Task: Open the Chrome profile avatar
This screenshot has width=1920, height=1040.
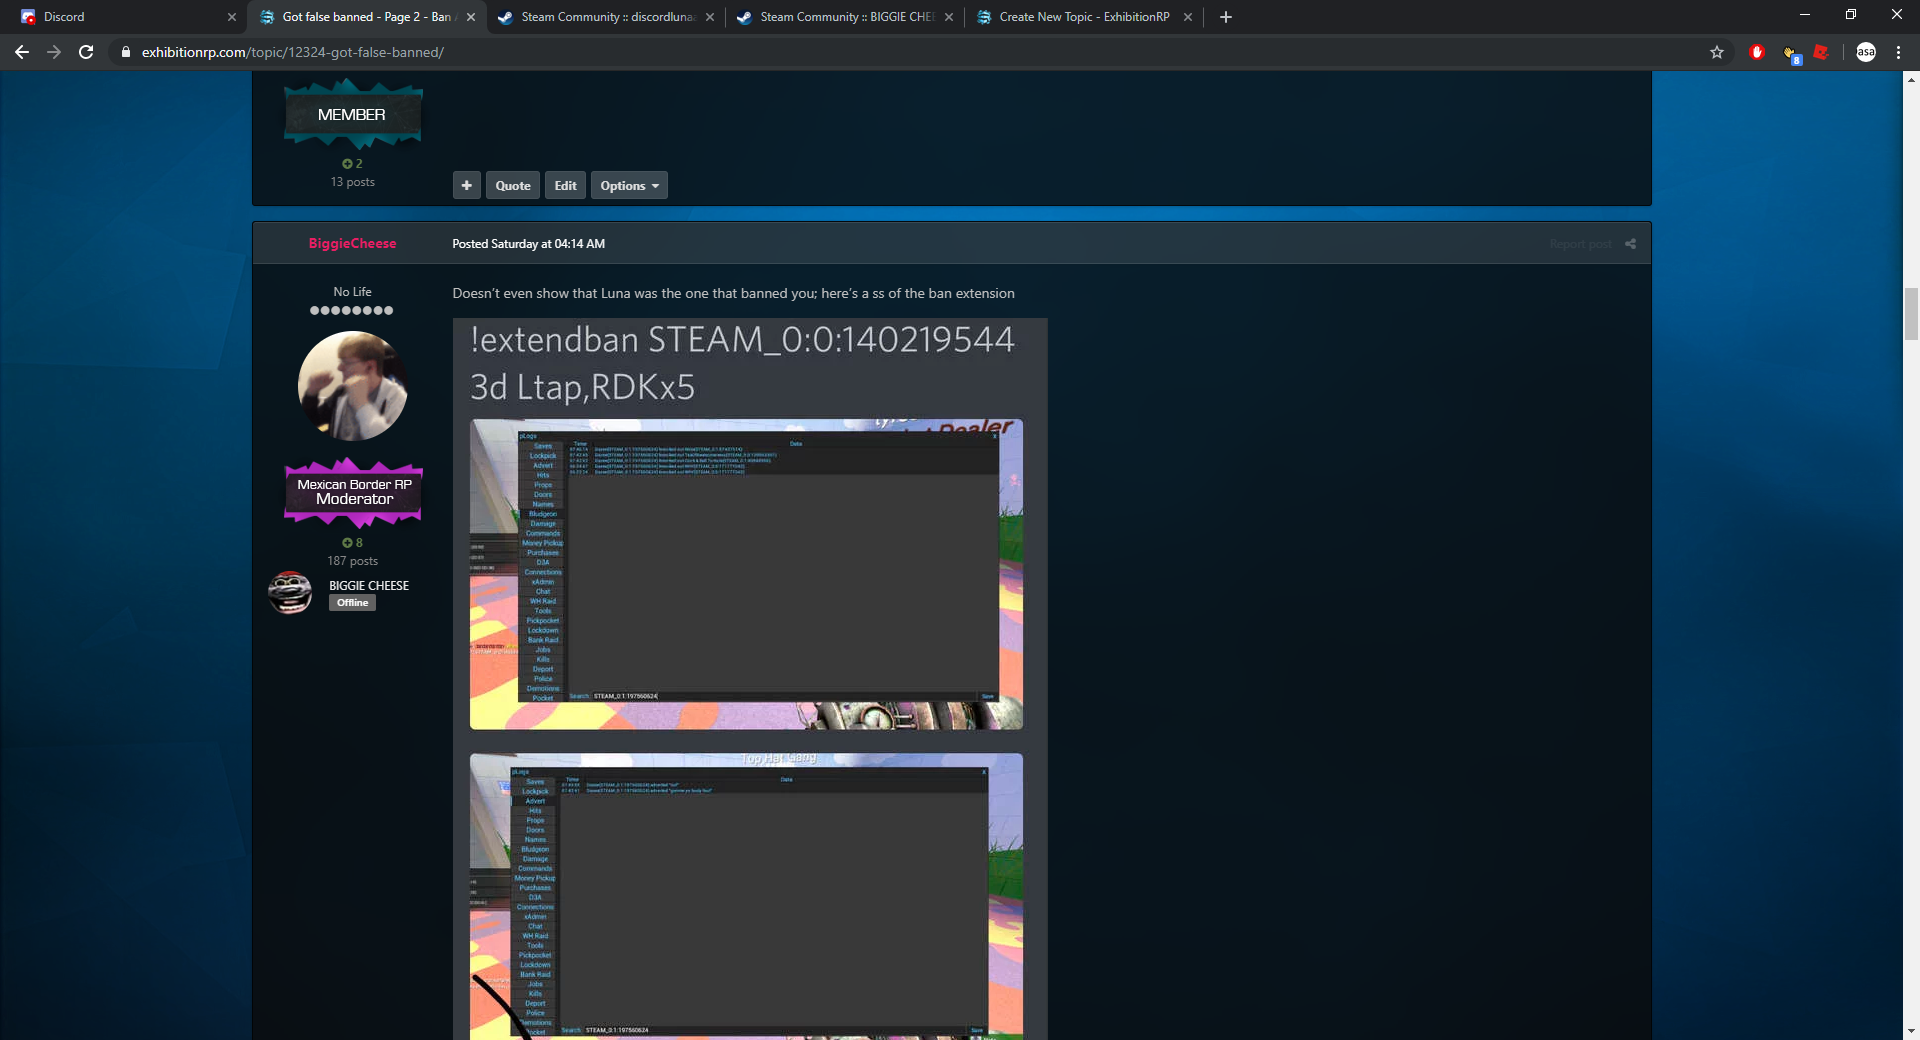Action: 1866,52
